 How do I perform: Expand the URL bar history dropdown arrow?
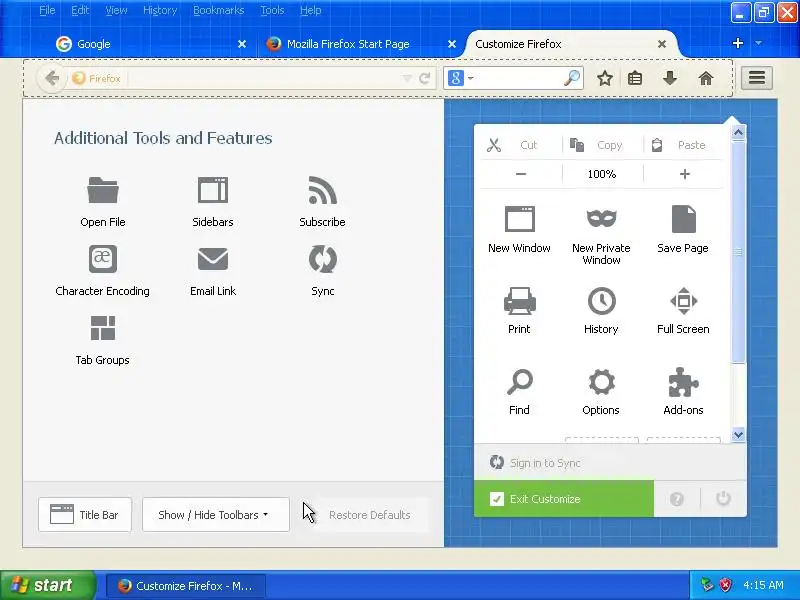pyautogui.click(x=407, y=79)
